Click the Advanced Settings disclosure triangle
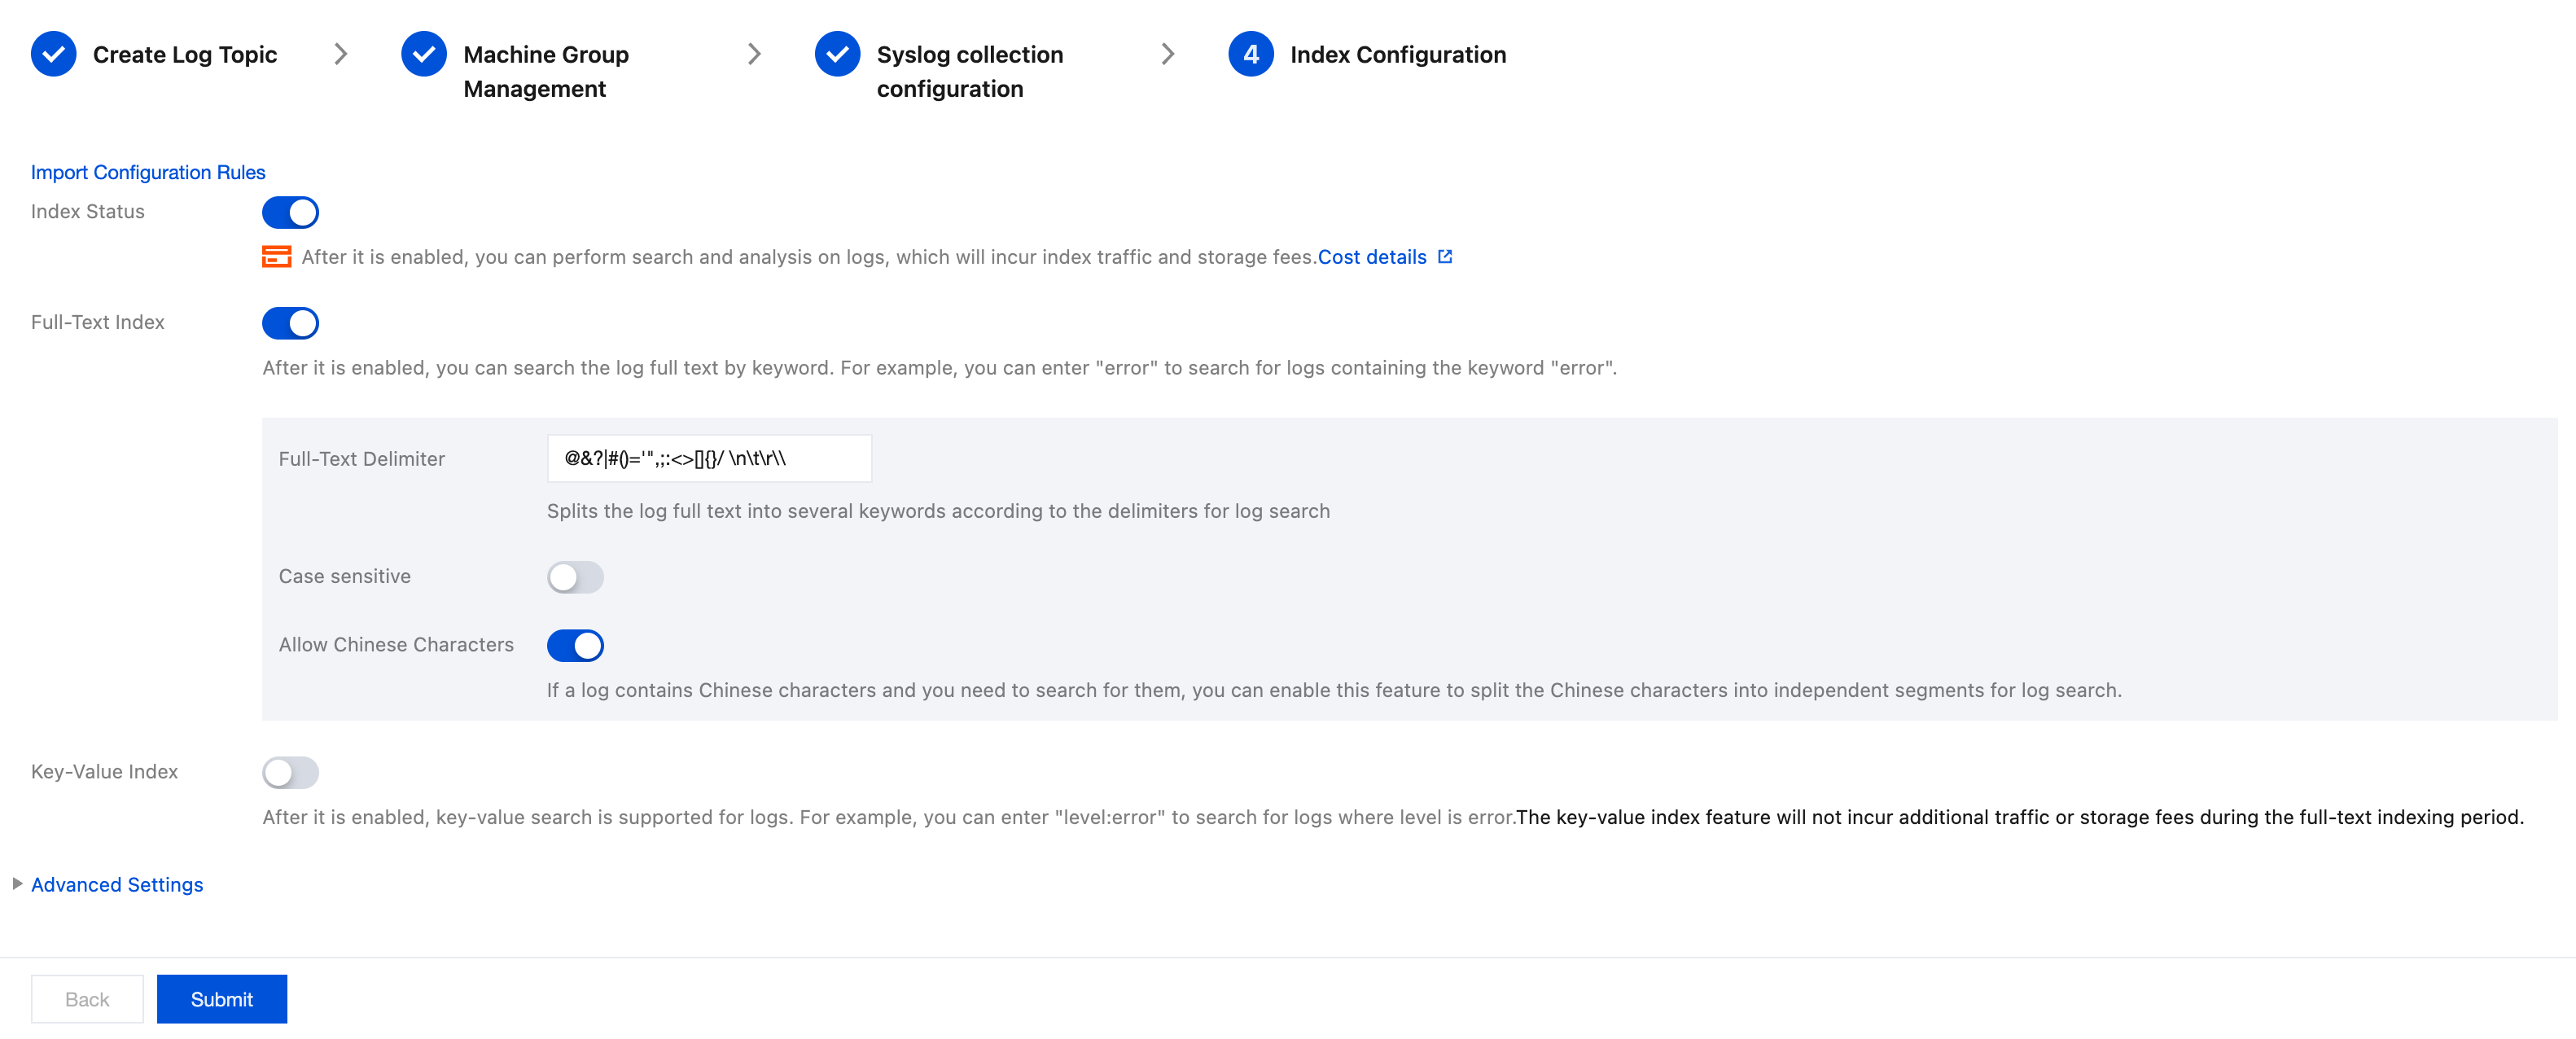This screenshot has width=2576, height=1039. [17, 884]
